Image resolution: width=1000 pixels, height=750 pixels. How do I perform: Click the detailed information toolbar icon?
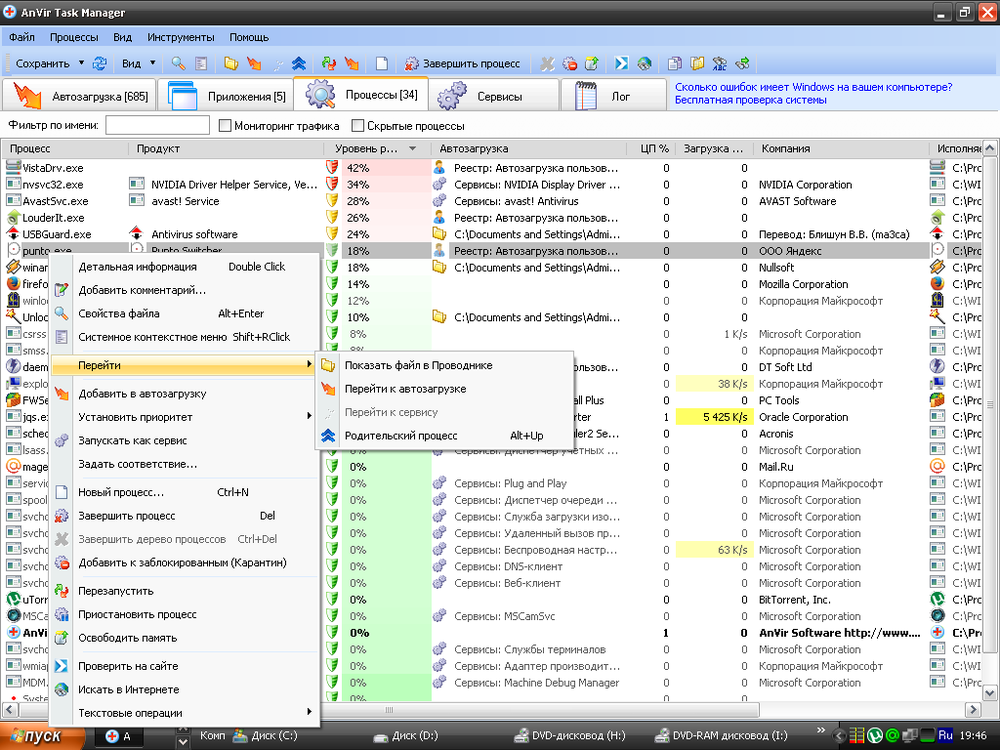[201, 63]
